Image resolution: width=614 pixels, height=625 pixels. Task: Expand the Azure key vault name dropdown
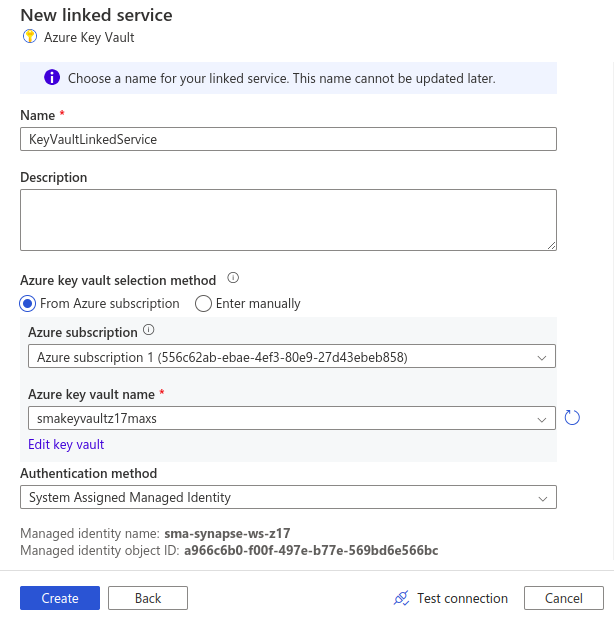click(x=288, y=419)
